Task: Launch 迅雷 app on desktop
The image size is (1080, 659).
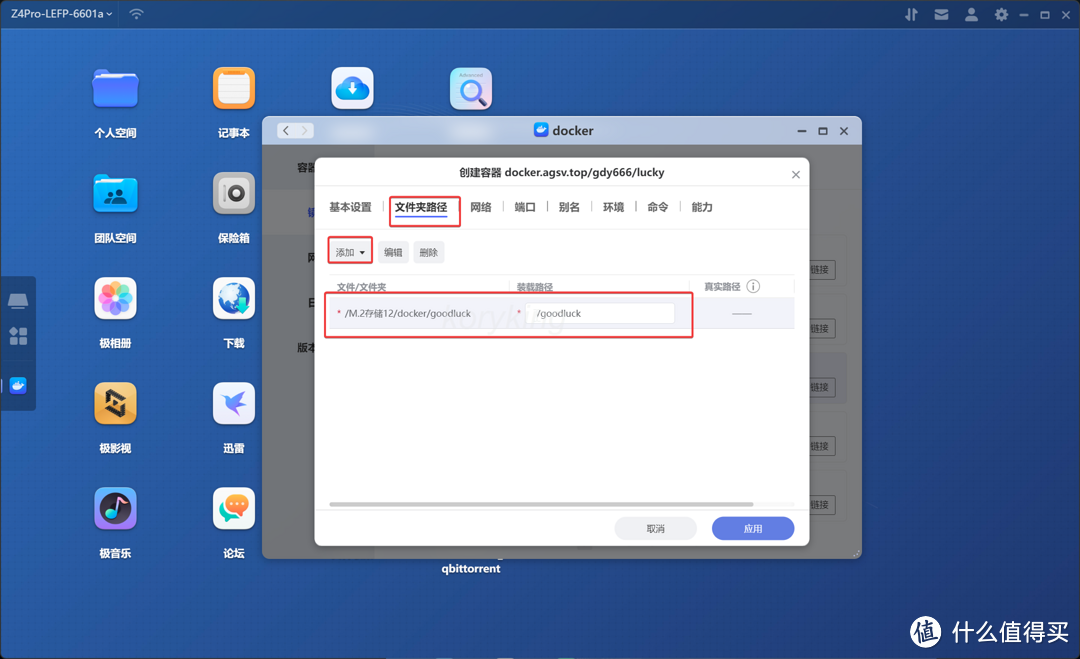Action: tap(233, 403)
